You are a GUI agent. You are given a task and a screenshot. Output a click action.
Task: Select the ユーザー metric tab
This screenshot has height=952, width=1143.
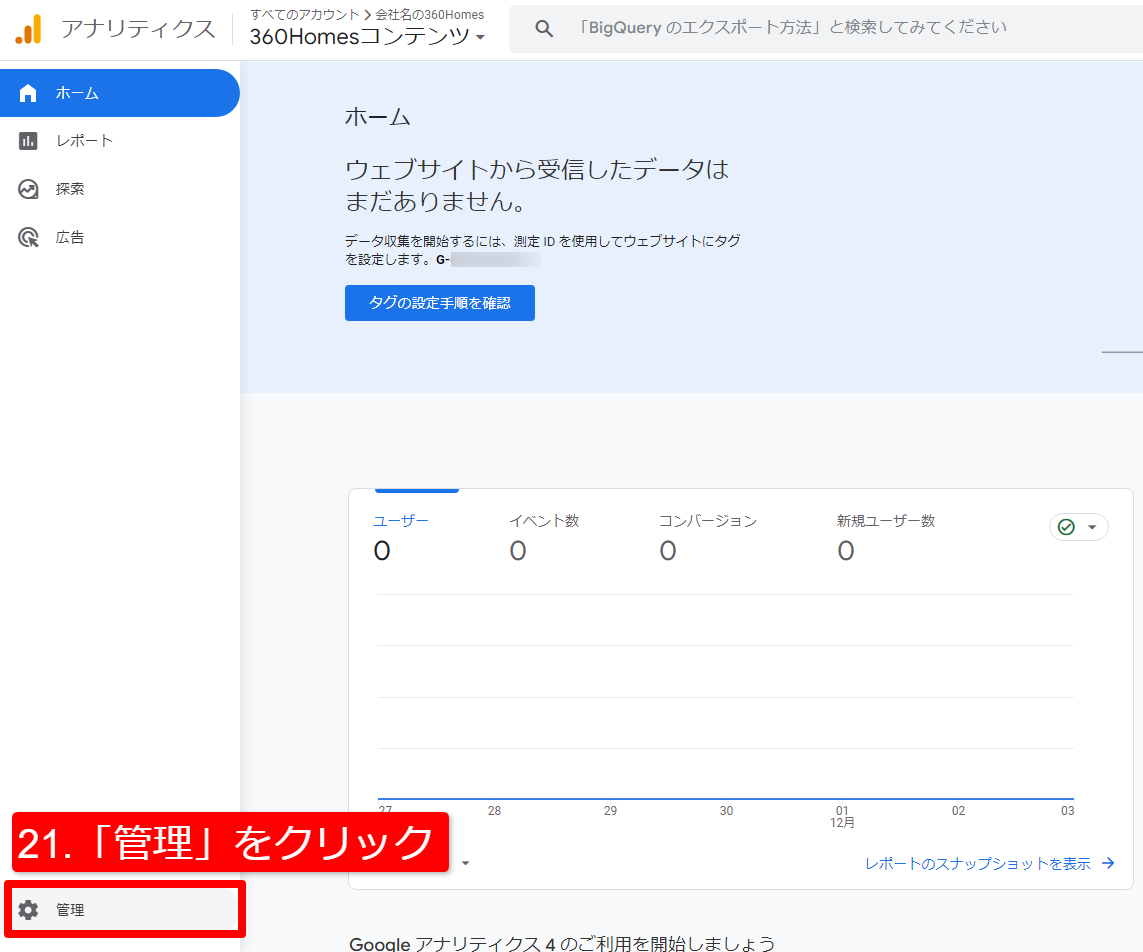(400, 521)
